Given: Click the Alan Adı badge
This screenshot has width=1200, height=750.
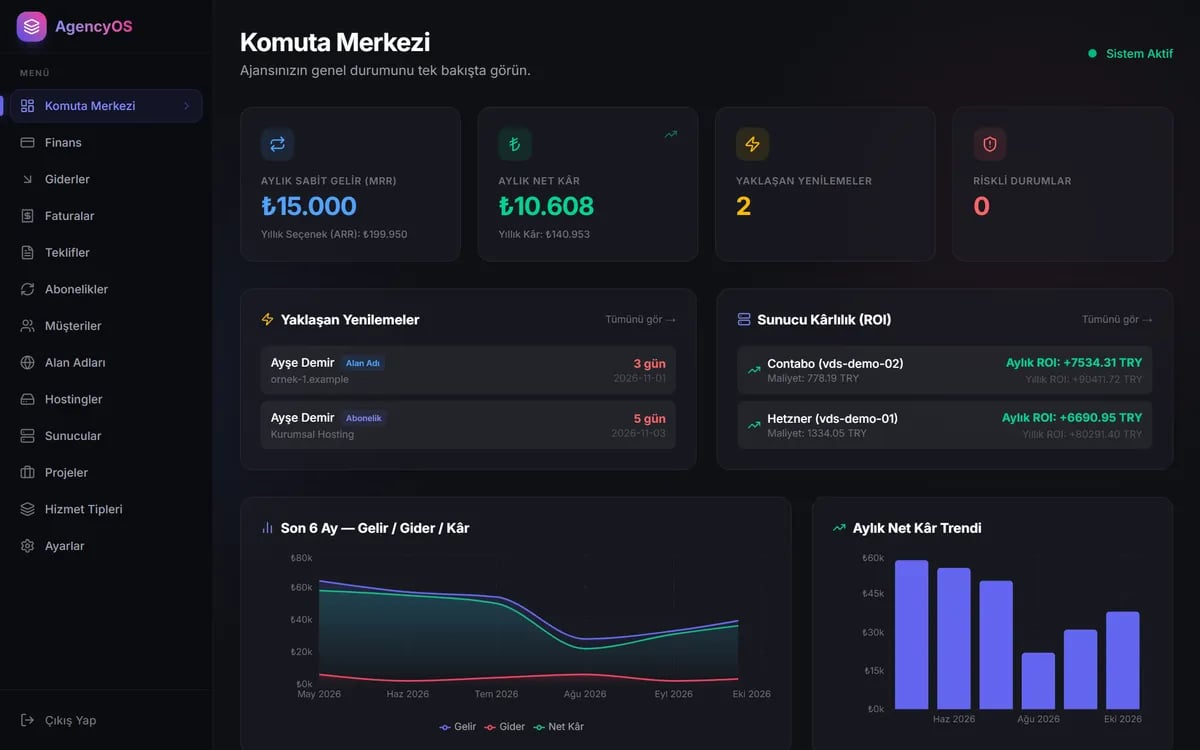Looking at the screenshot, I should point(362,363).
